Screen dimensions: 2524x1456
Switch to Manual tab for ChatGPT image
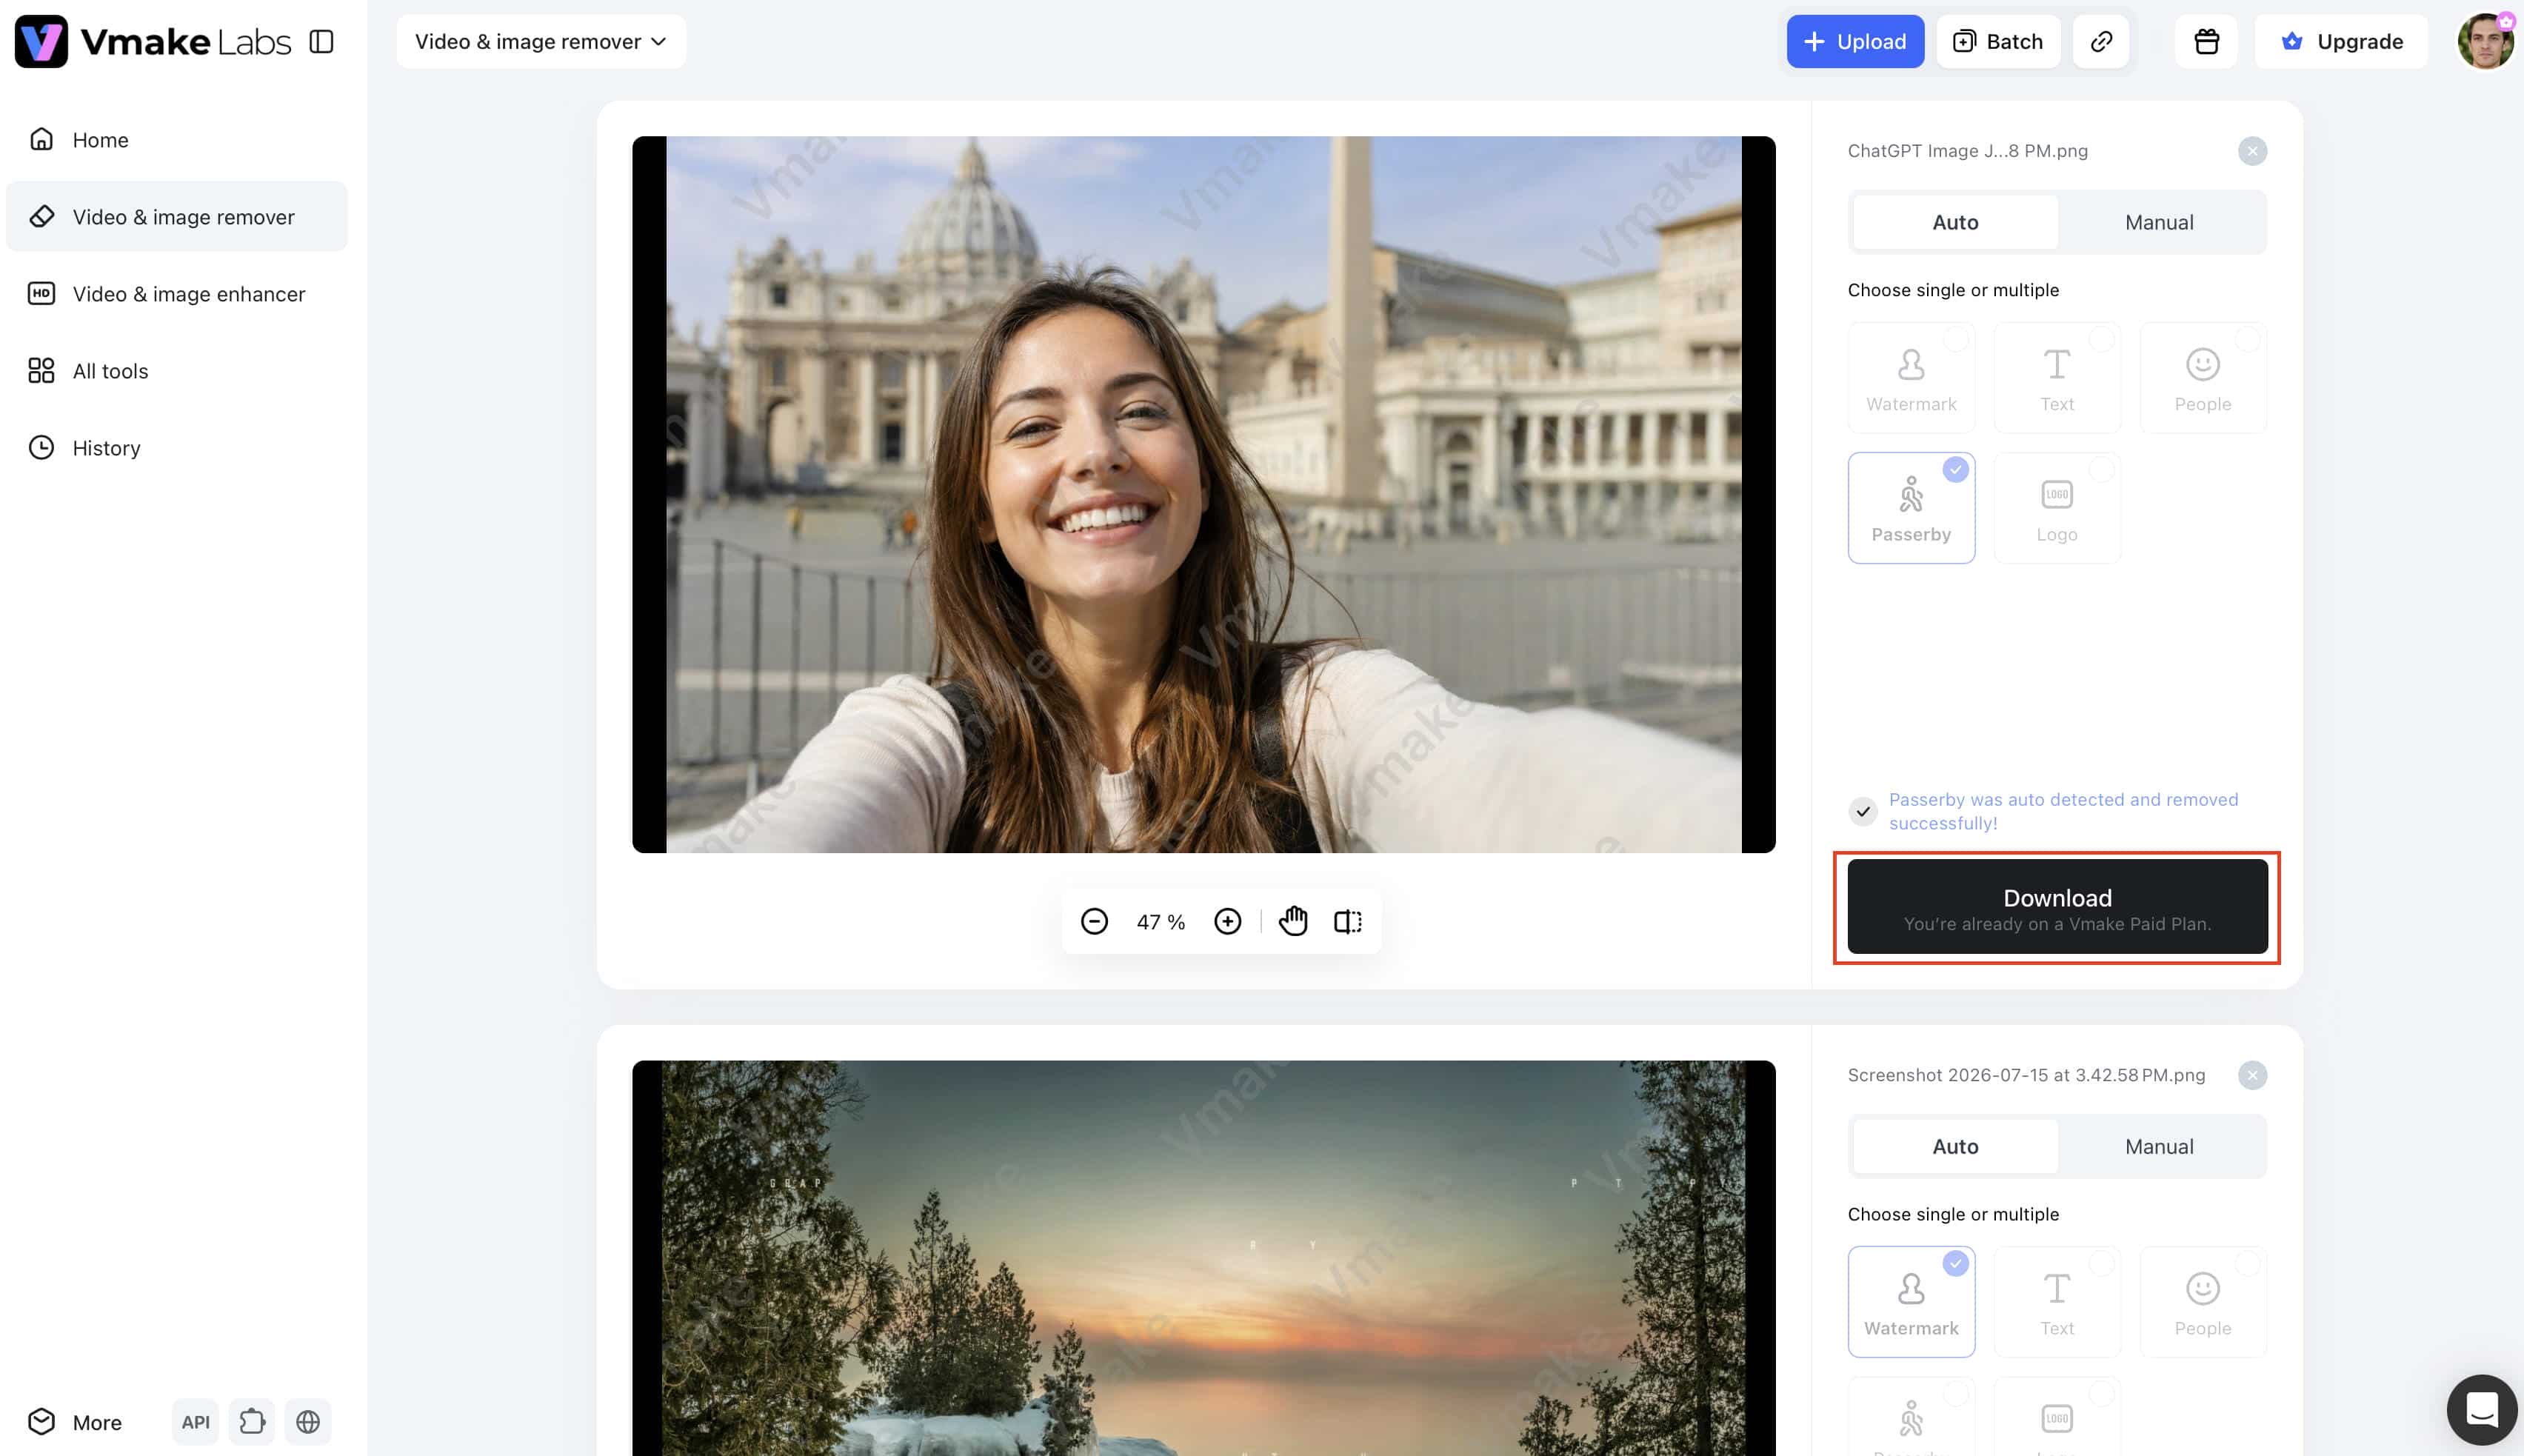[x=2159, y=222]
